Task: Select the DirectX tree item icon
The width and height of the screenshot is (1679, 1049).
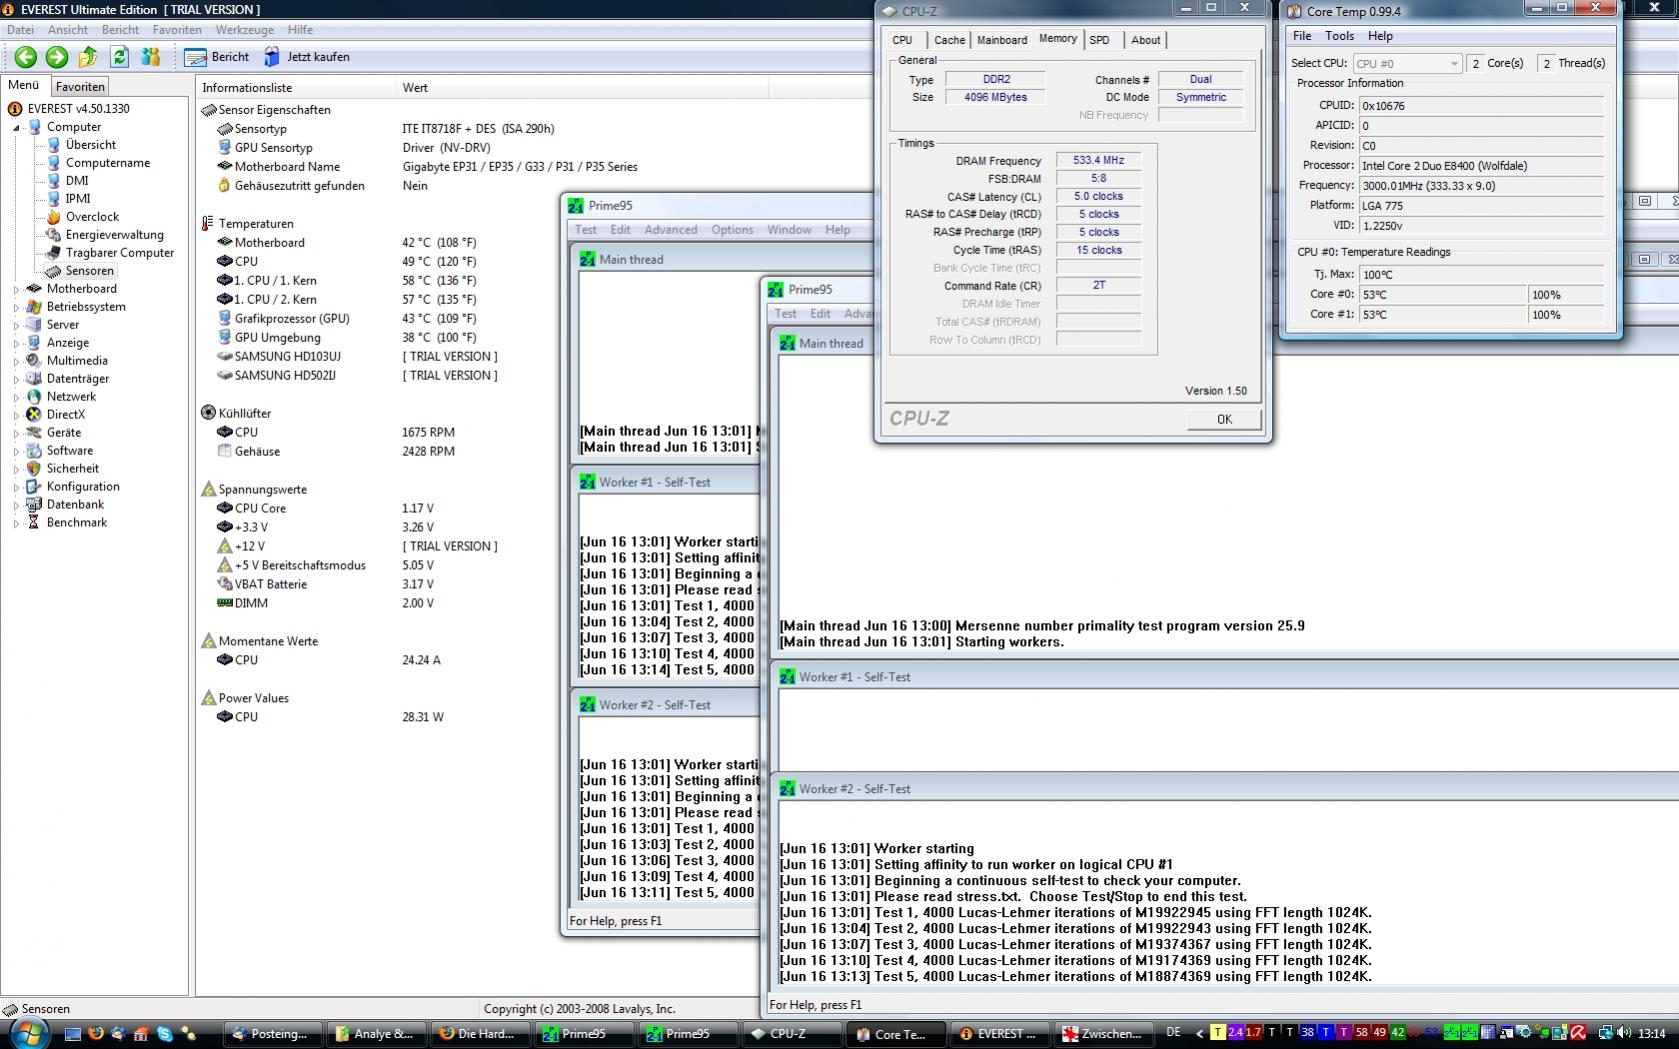Action: pyautogui.click(x=34, y=415)
